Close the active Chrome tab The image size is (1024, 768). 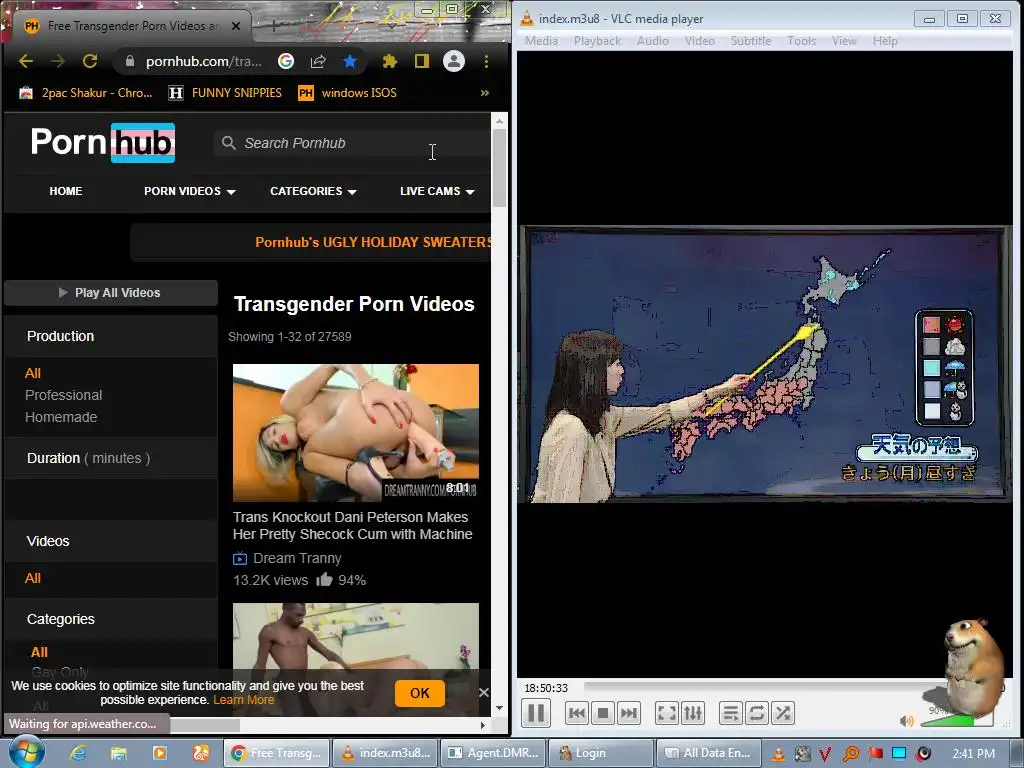(x=236, y=26)
